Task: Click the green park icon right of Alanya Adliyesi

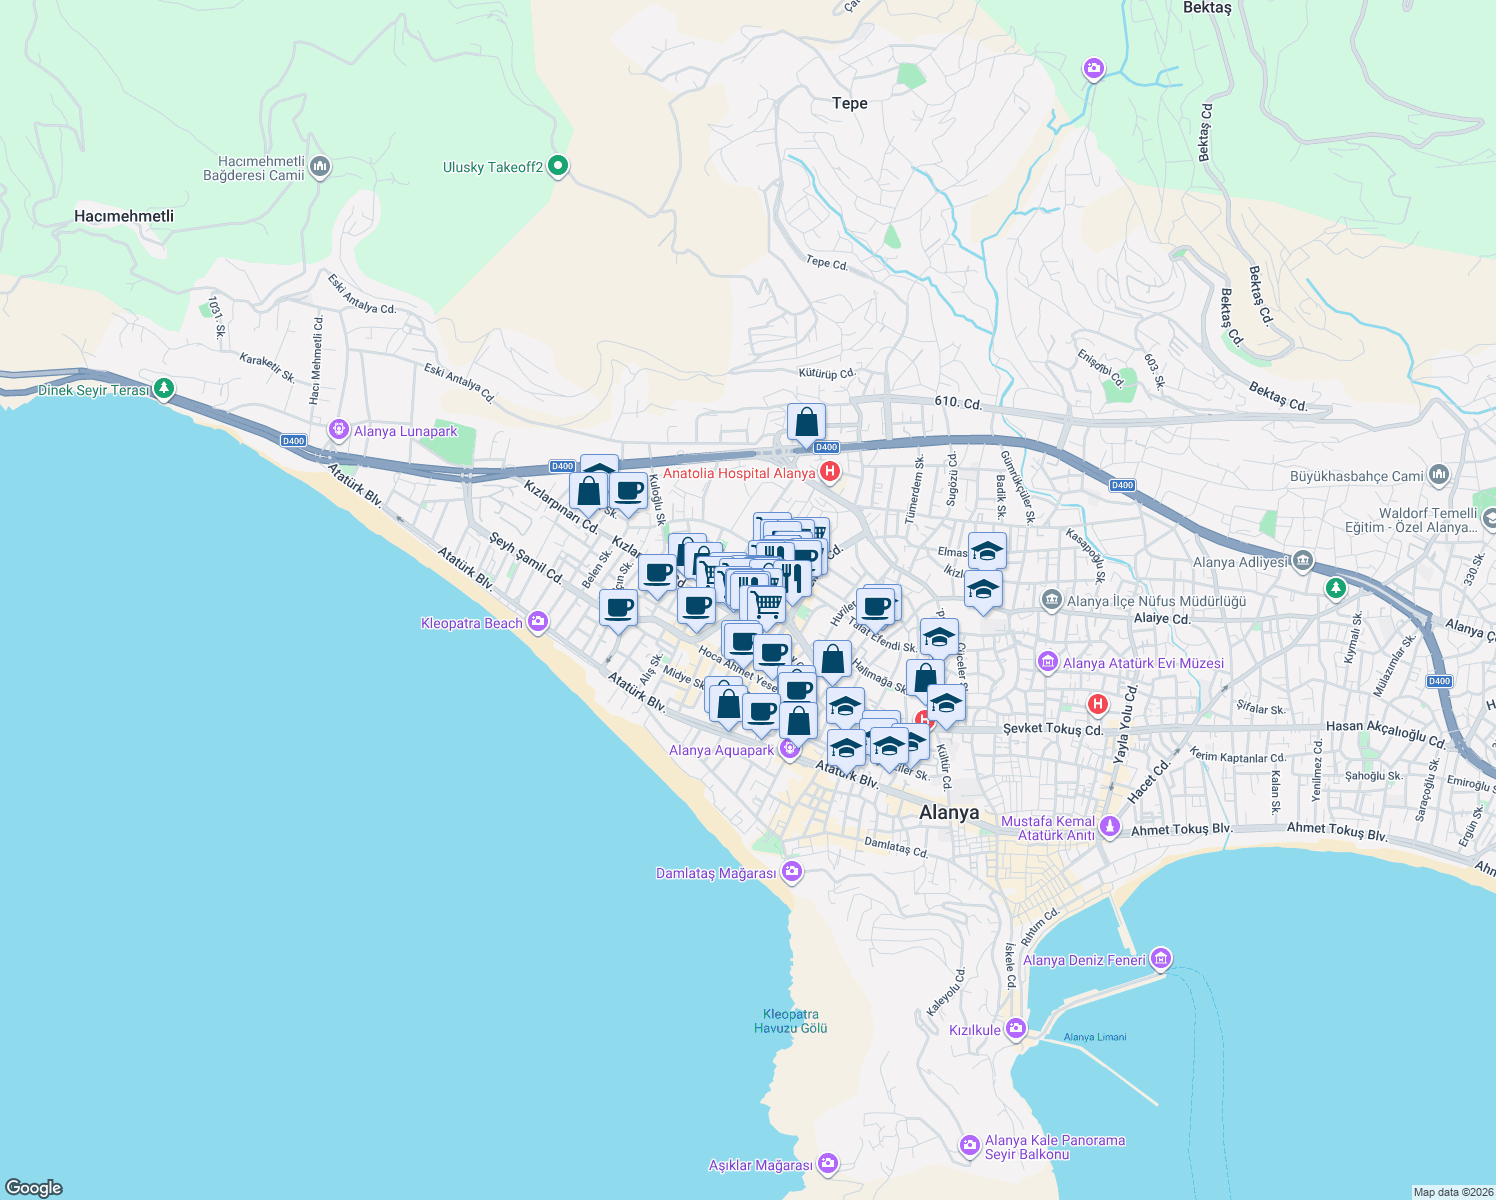Action: 1336,588
